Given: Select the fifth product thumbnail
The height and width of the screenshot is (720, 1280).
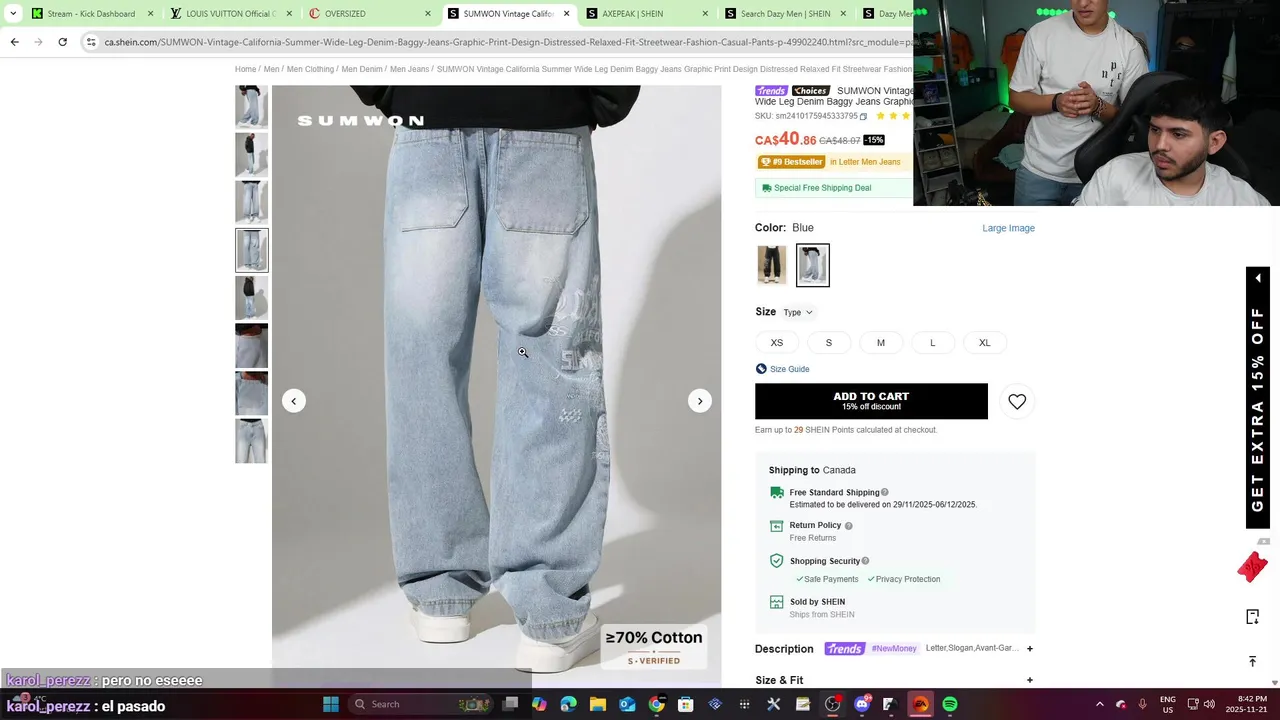Looking at the screenshot, I should coord(251,298).
